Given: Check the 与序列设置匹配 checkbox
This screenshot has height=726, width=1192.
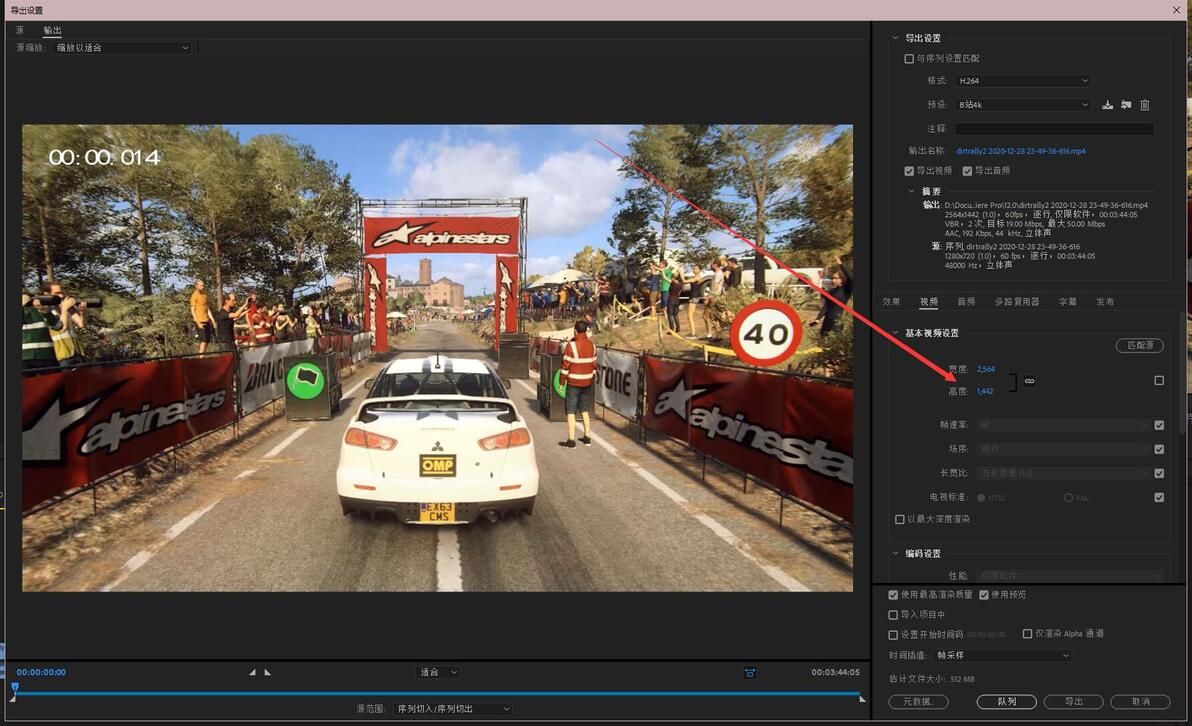Looking at the screenshot, I should [x=908, y=59].
